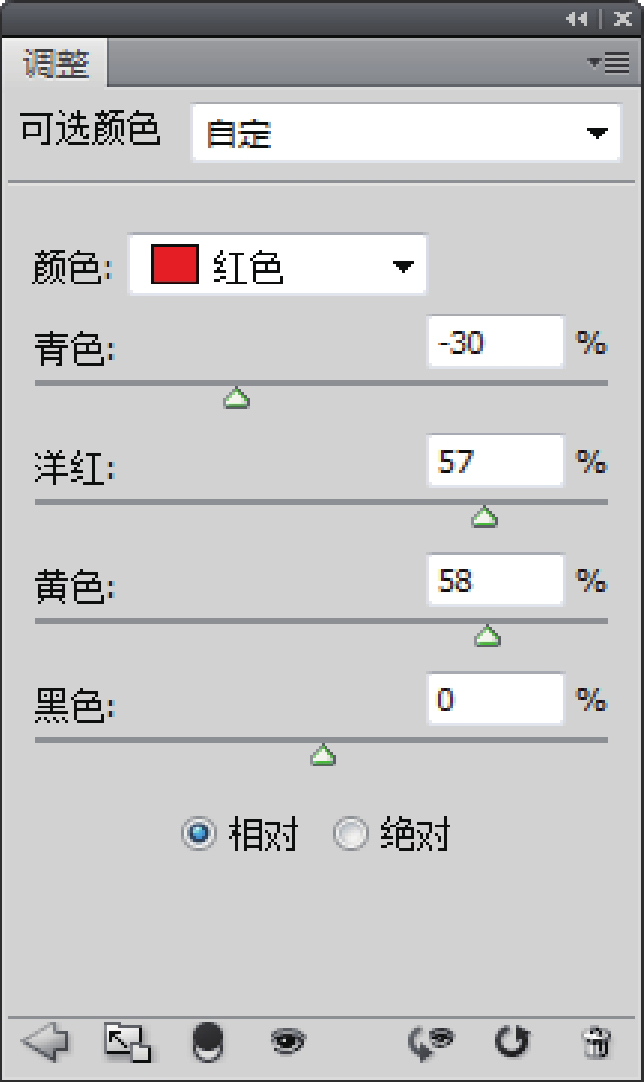Viewport: 644px width, 1082px height.
Task: Delete adjustment layer with trash icon
Action: (x=596, y=1043)
